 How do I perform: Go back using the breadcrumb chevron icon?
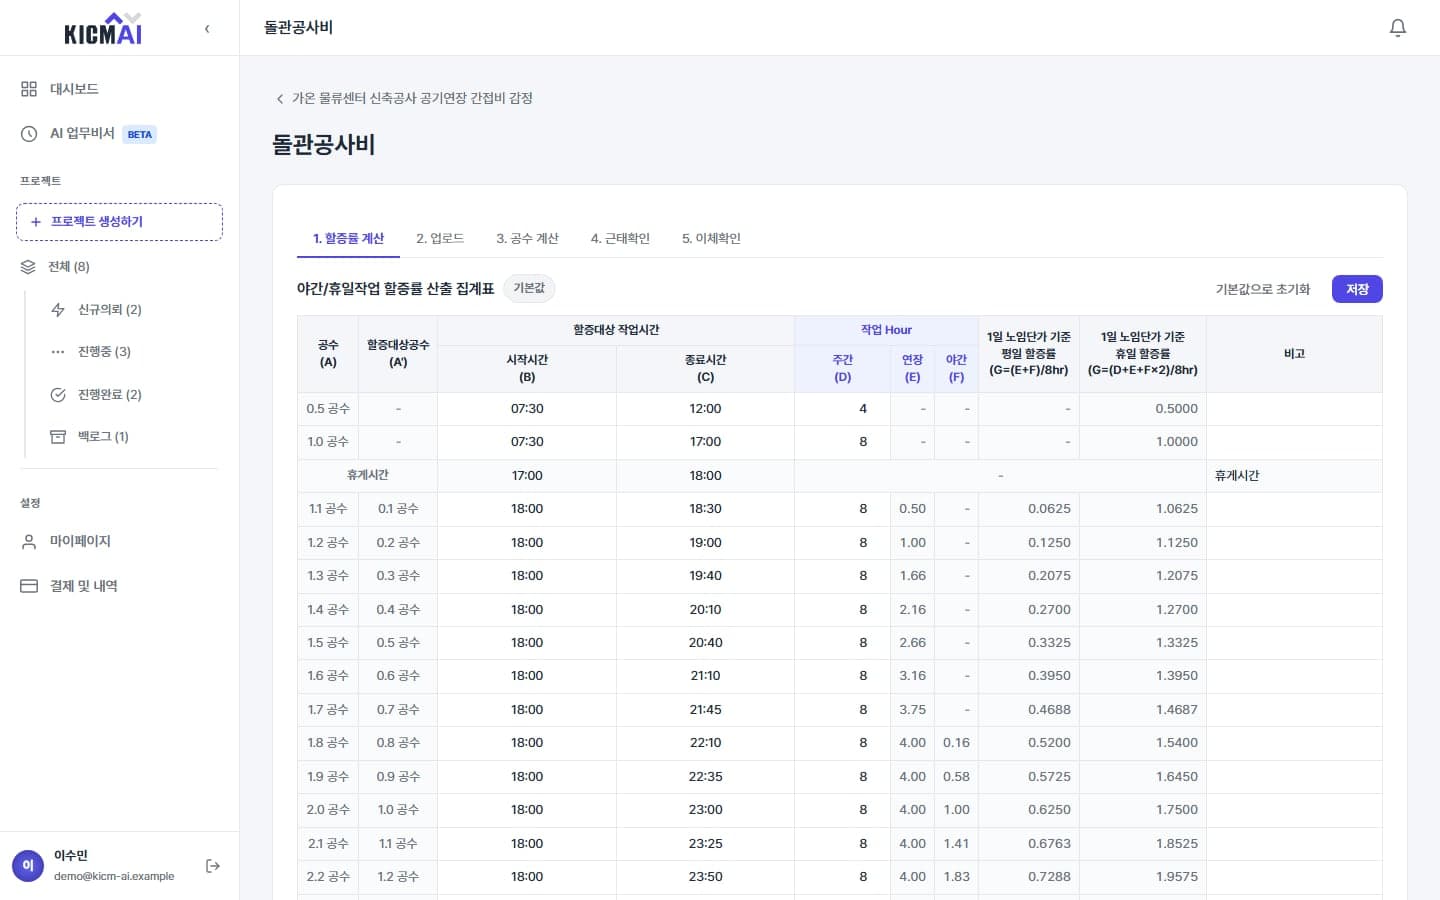[280, 99]
